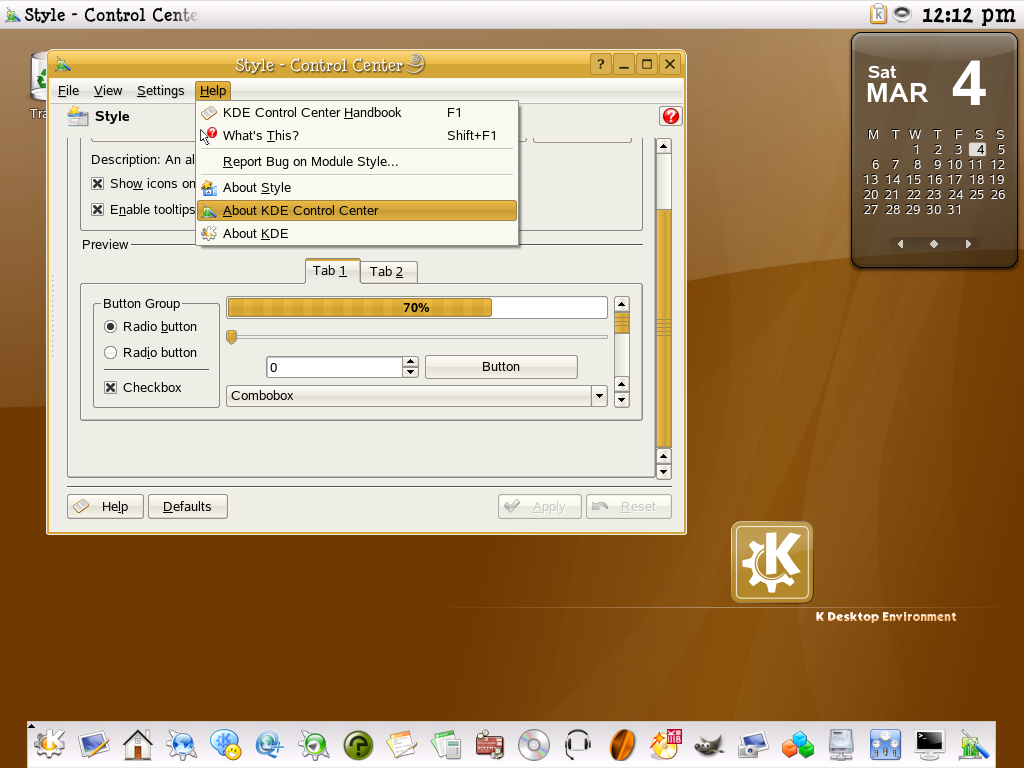This screenshot has height=768, width=1024.
Task: Click the red What's This help icon in Style header
Action: [x=671, y=116]
